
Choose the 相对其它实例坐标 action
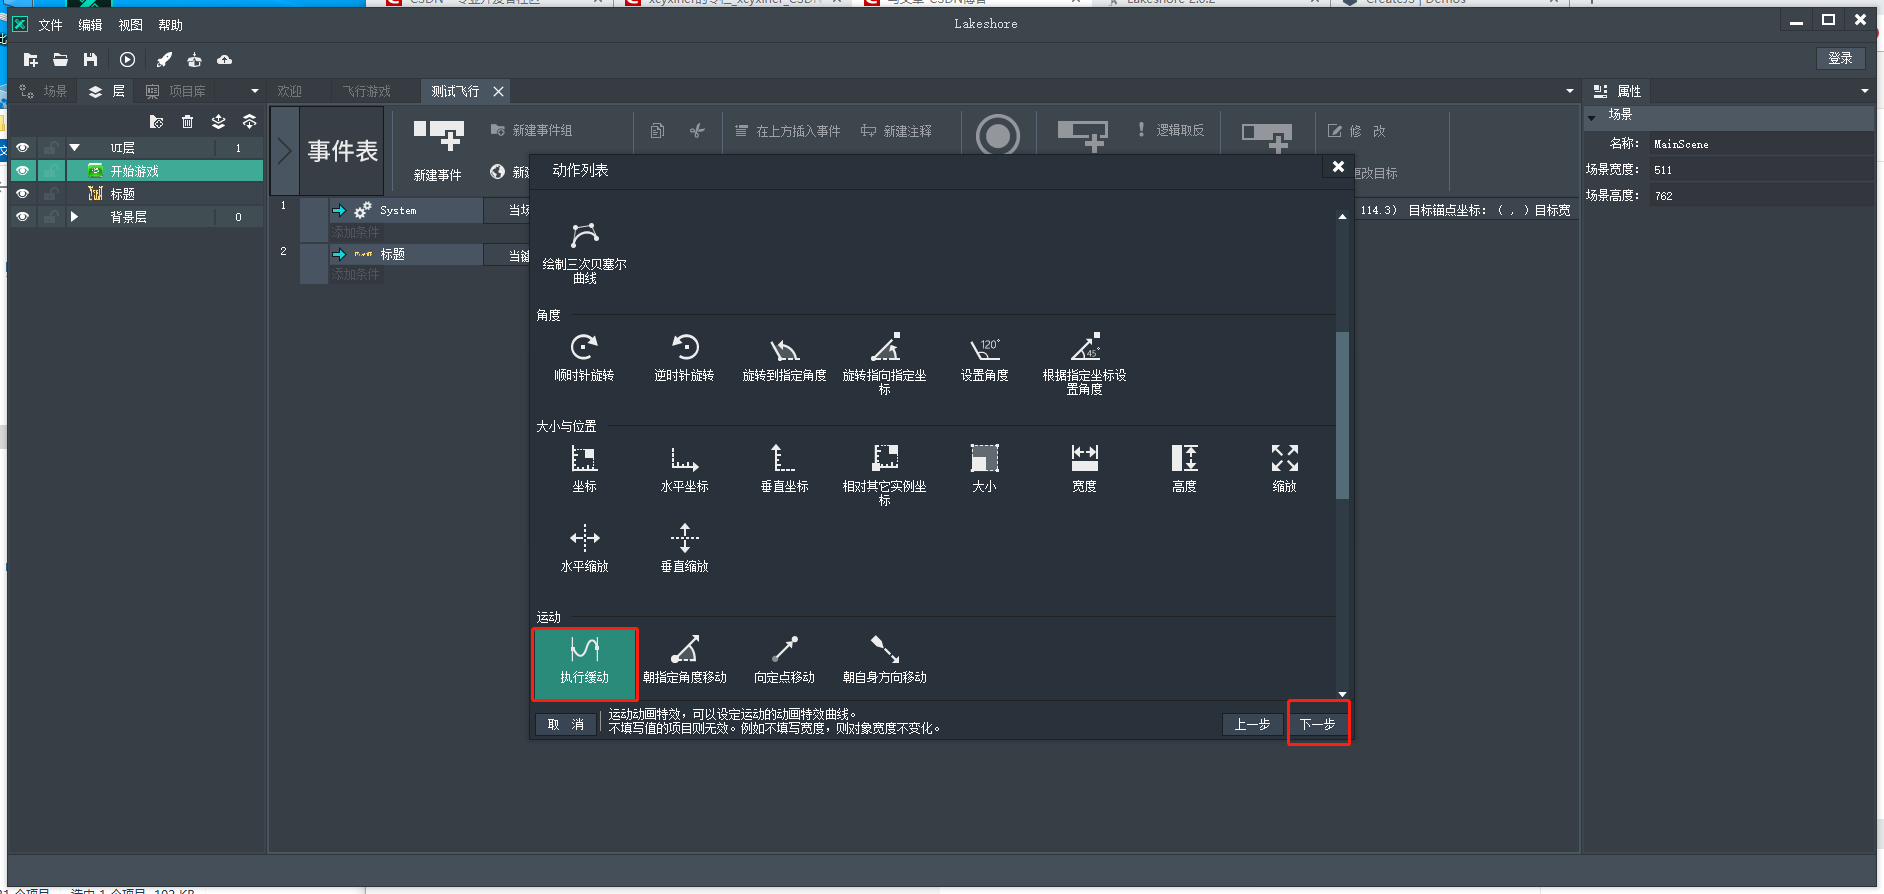(x=885, y=474)
